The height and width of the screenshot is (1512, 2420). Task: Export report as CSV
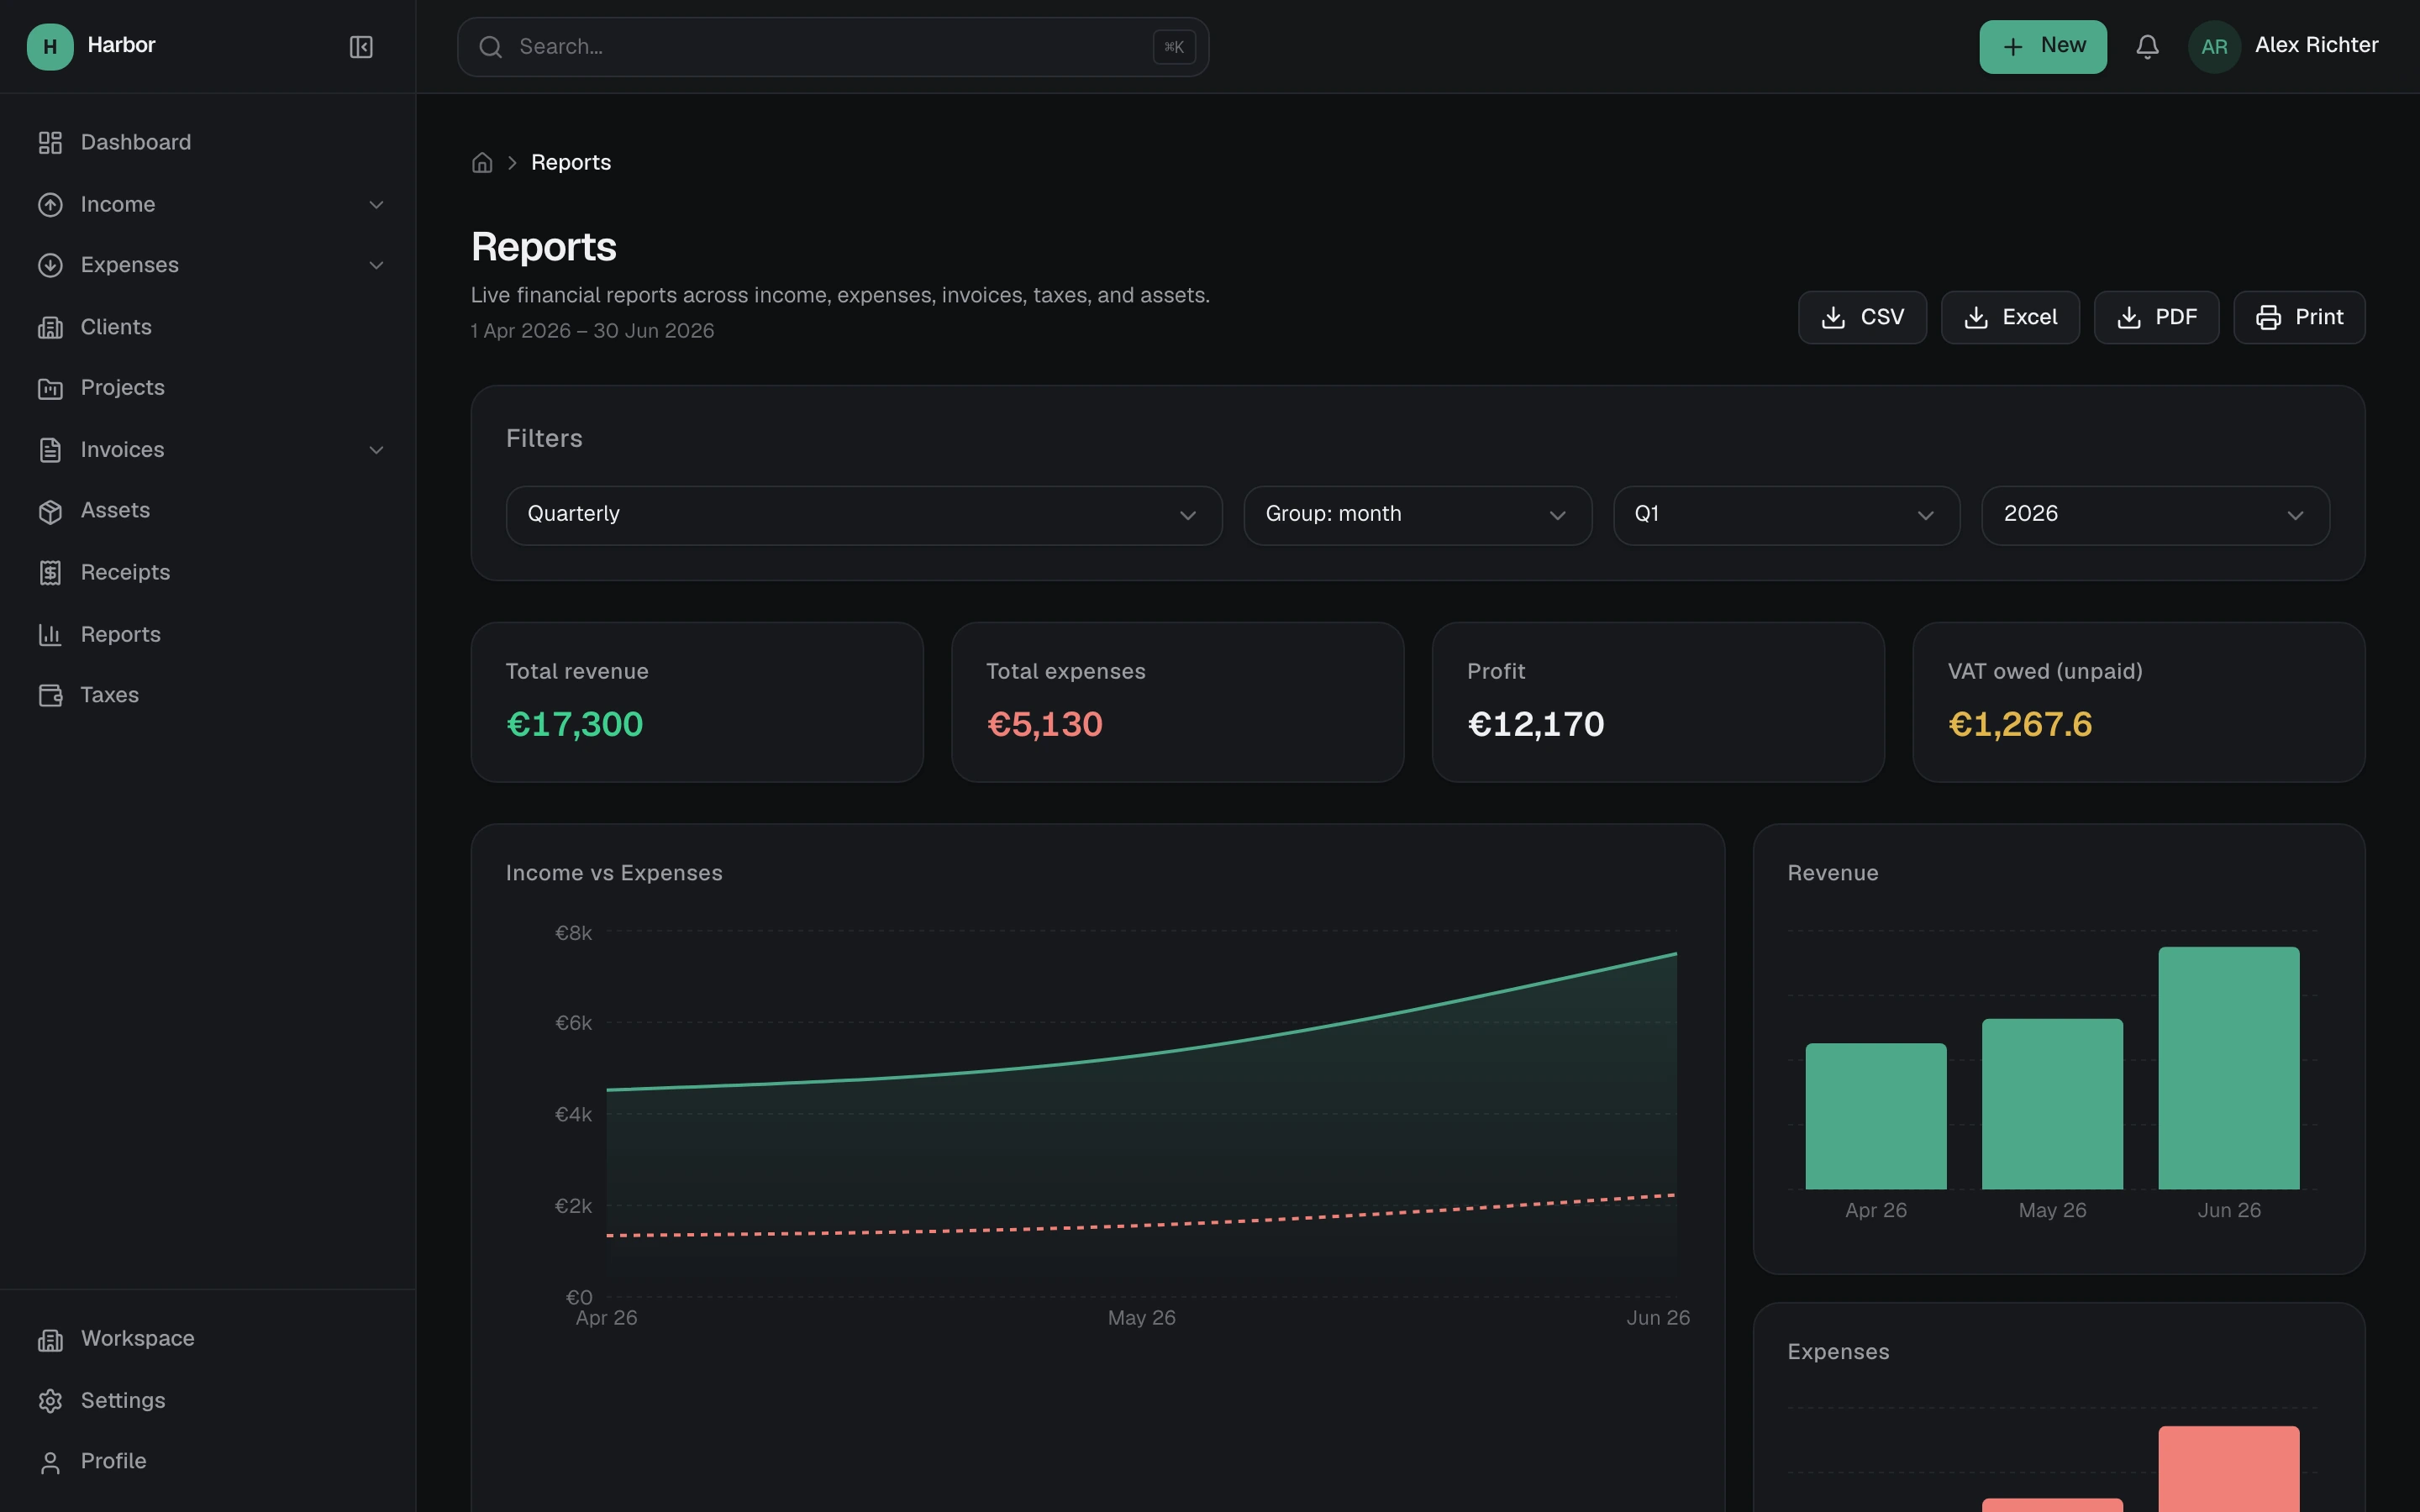(x=1862, y=318)
